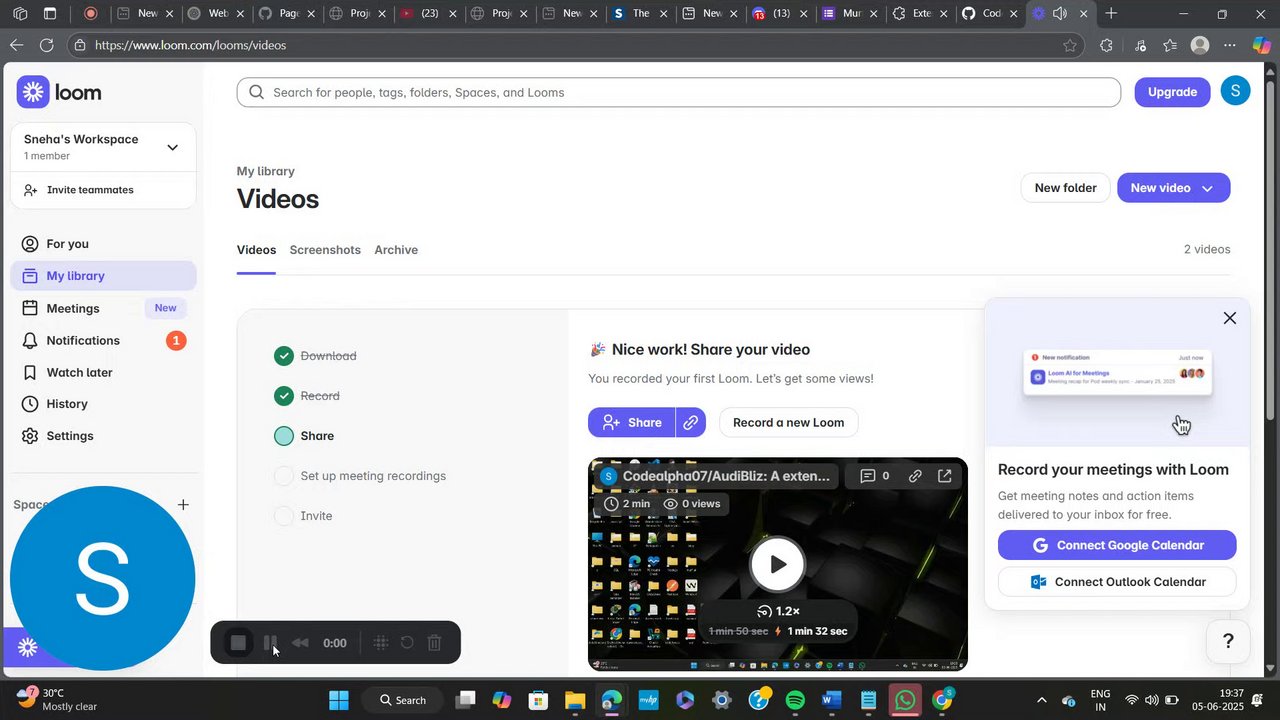Pause the Loom recording

[x=270, y=643]
